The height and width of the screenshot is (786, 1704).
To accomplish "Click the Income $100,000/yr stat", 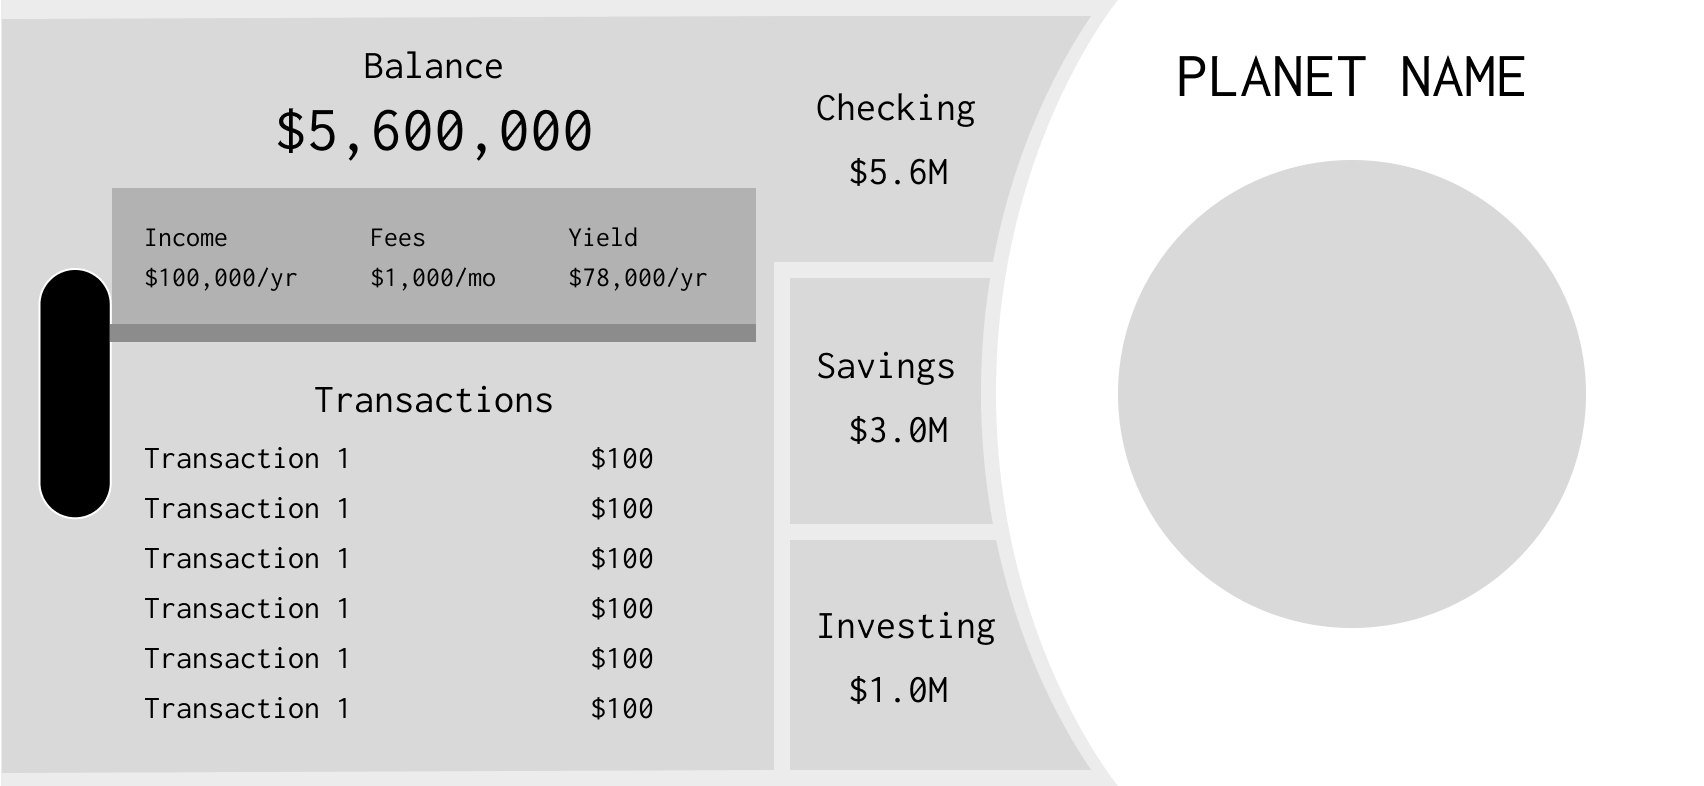I will 221,258.
